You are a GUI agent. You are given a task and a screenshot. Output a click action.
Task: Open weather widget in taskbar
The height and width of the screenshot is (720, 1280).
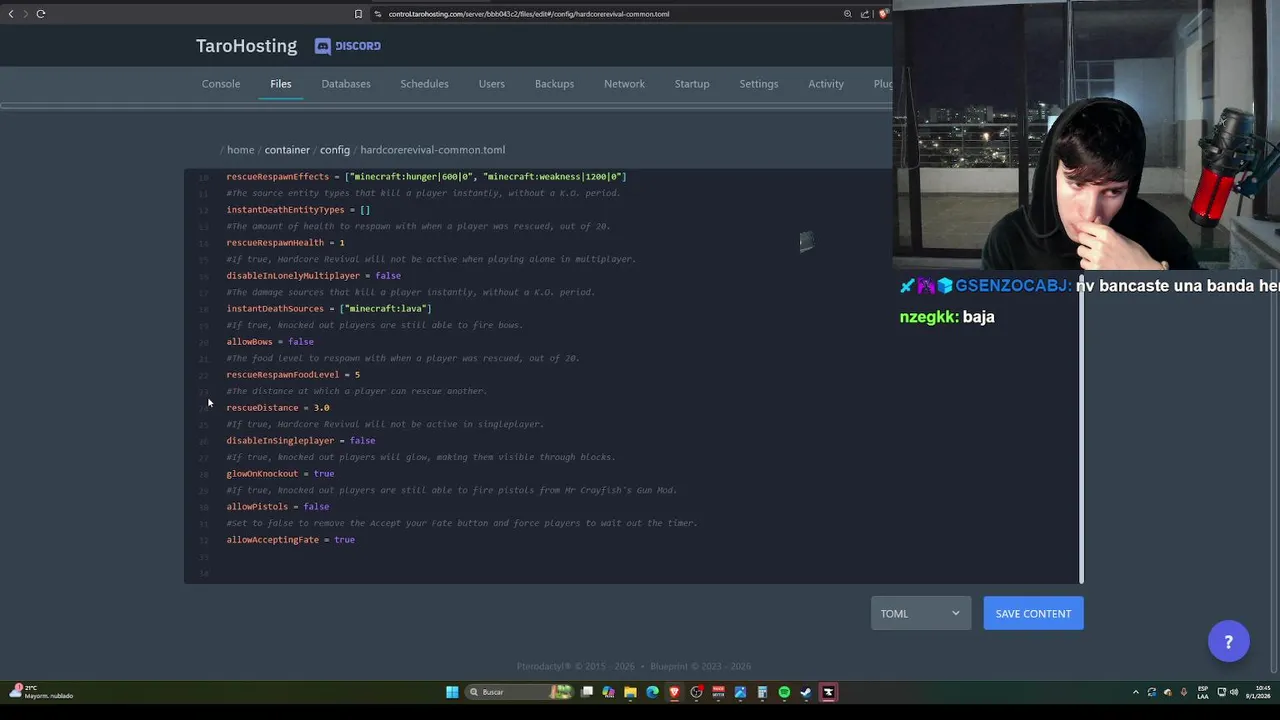[x=40, y=692]
